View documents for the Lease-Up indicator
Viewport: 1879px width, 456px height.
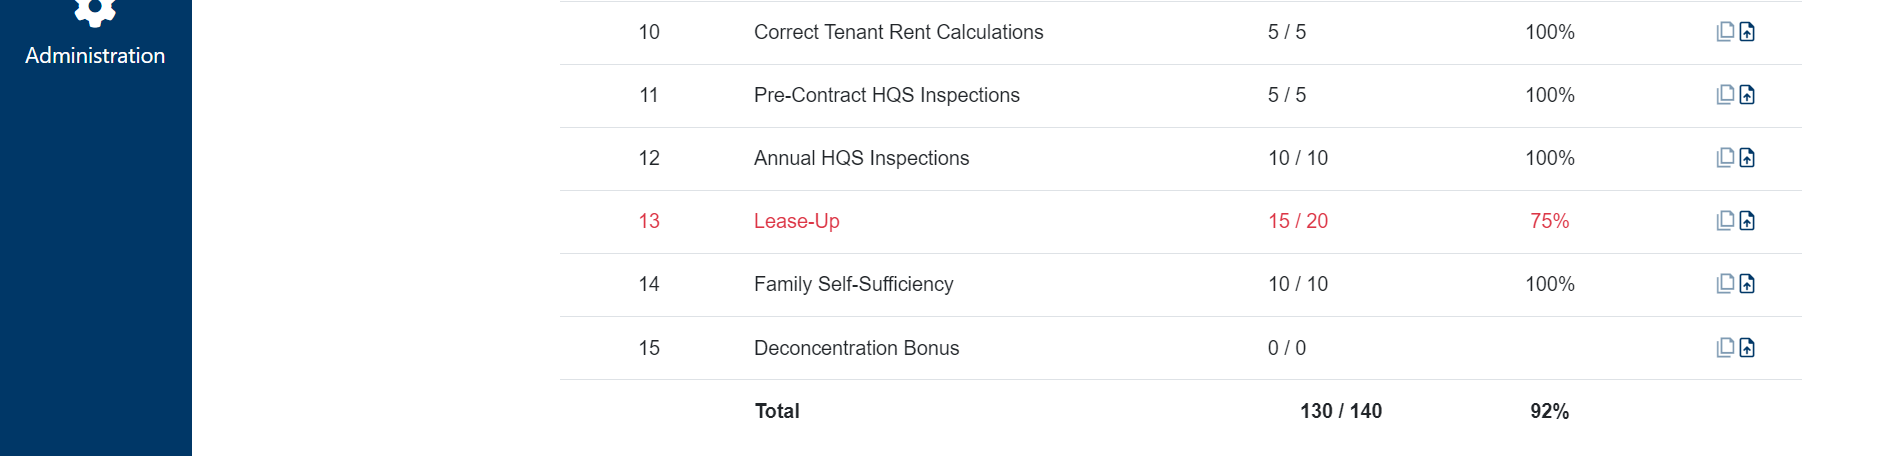1725,221
